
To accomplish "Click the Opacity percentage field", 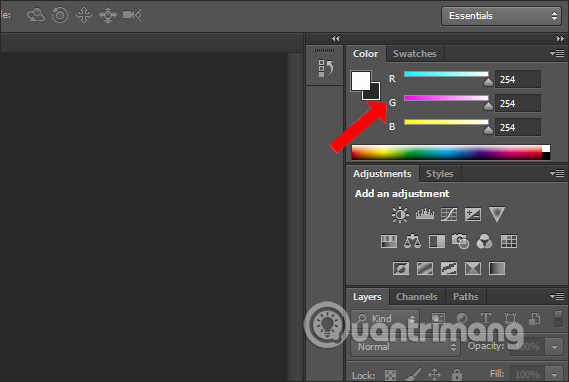I will click(x=528, y=347).
